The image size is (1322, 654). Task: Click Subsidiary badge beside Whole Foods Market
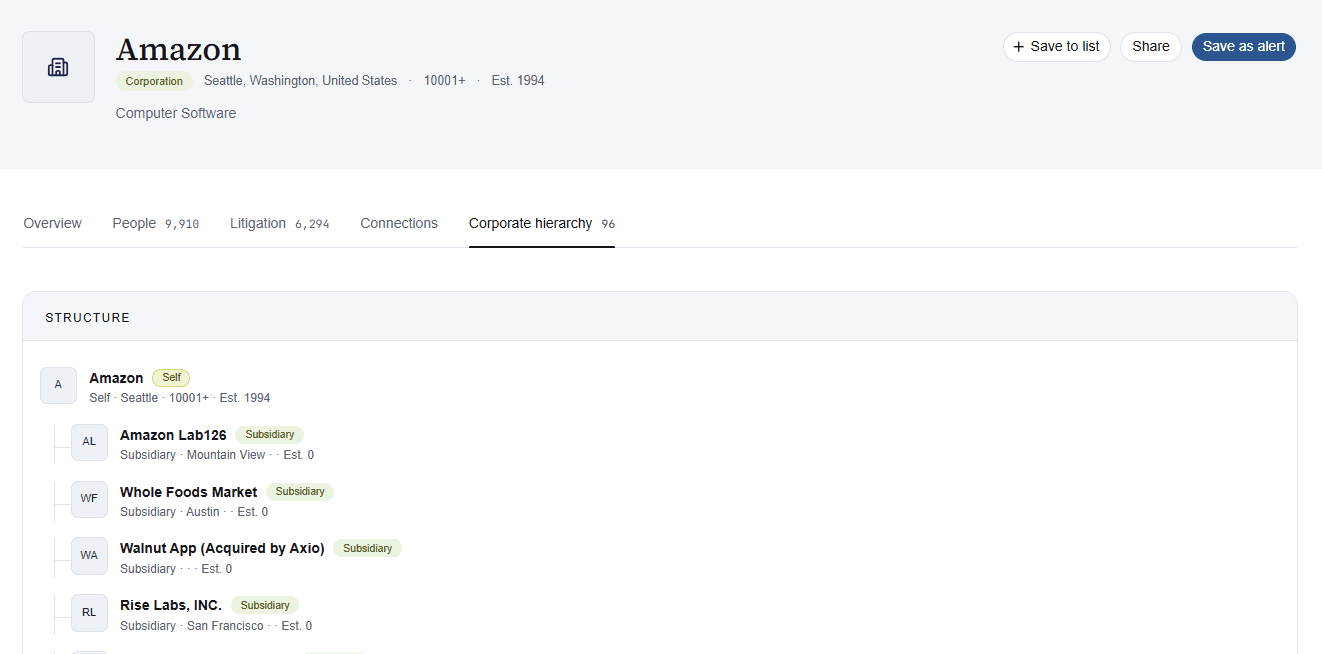[x=300, y=492]
